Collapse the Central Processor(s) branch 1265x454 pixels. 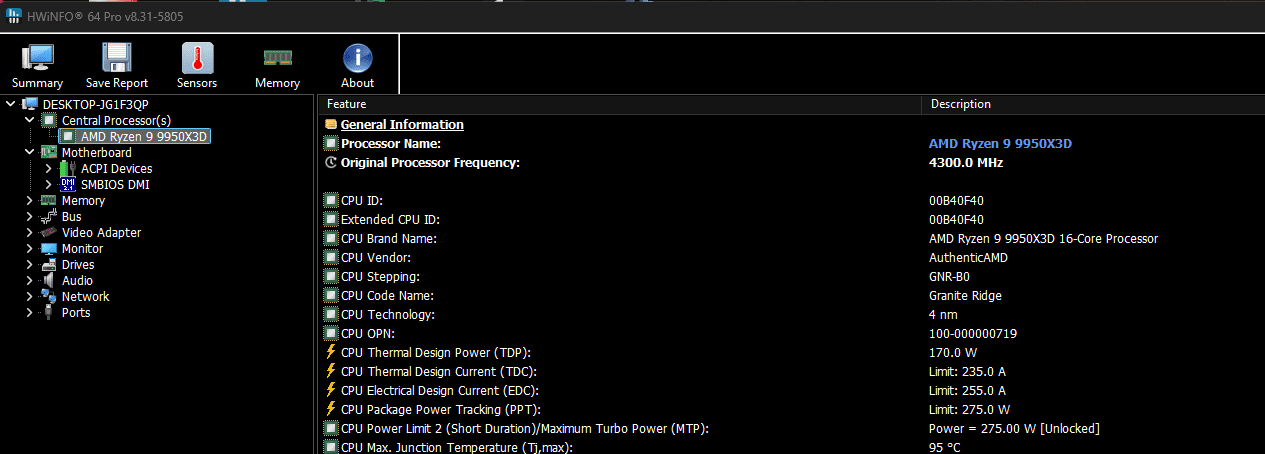click(x=30, y=120)
